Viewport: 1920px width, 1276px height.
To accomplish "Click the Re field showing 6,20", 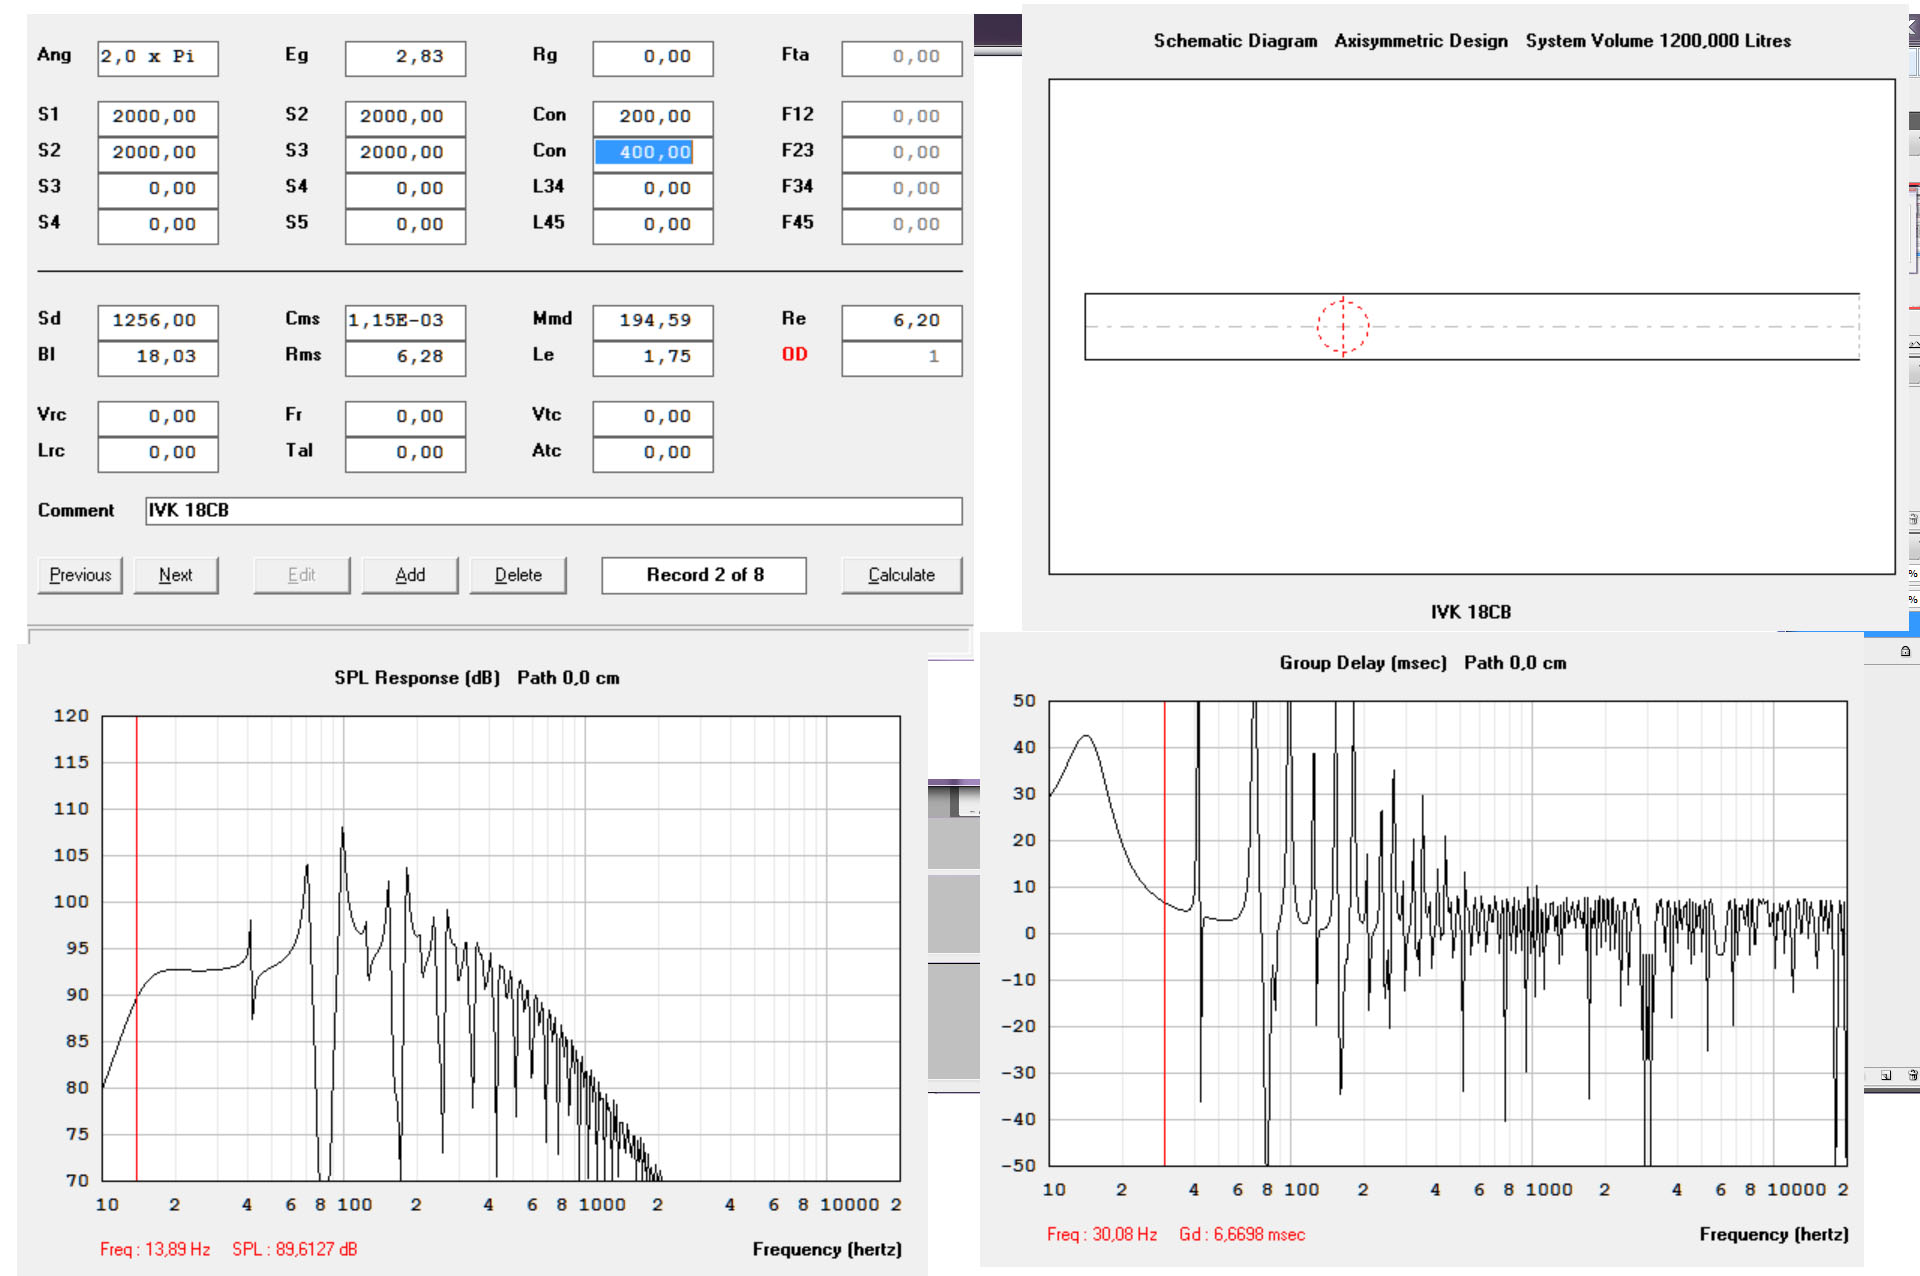I will click(901, 321).
